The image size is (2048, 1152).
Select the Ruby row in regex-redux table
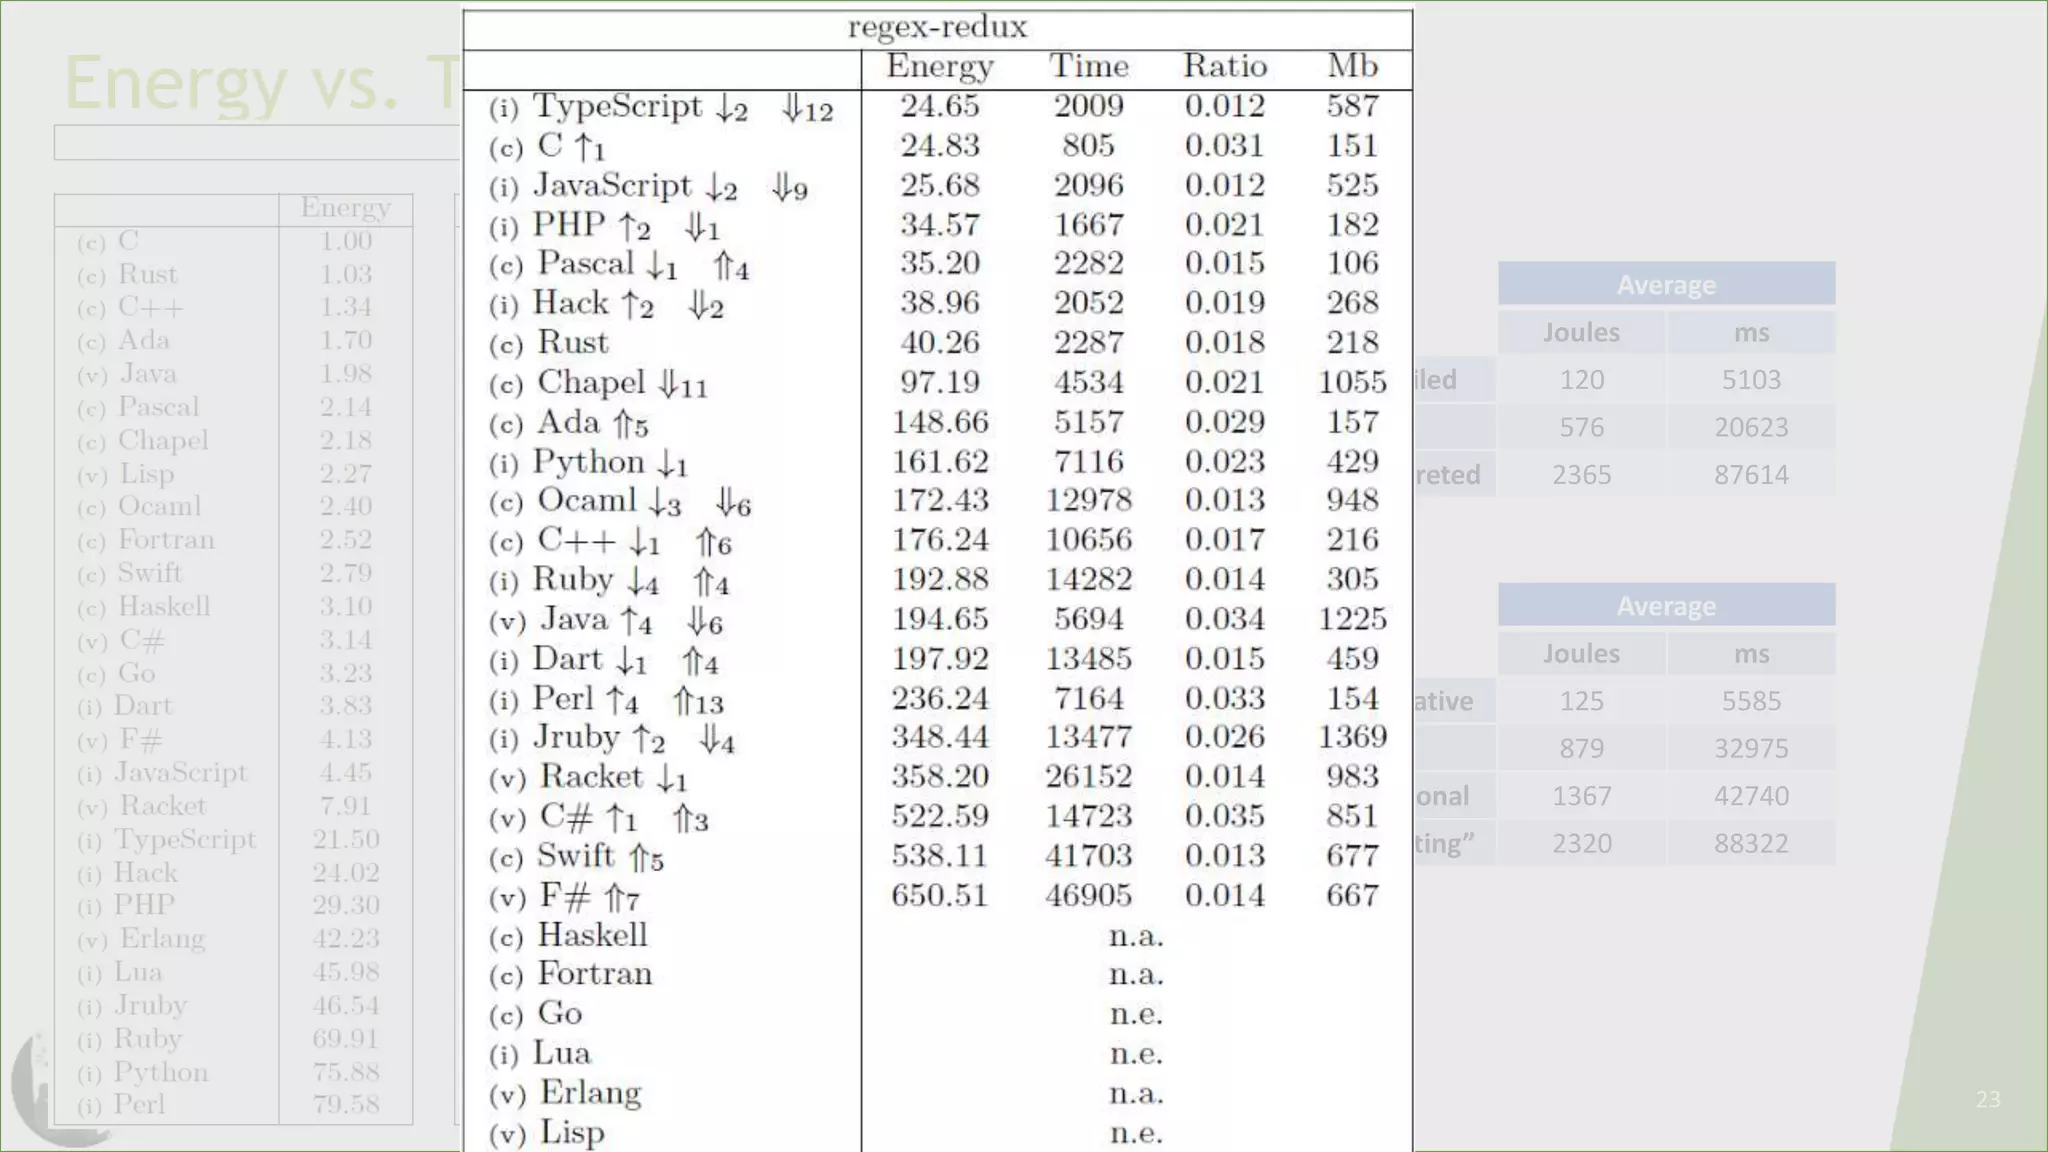click(937, 580)
